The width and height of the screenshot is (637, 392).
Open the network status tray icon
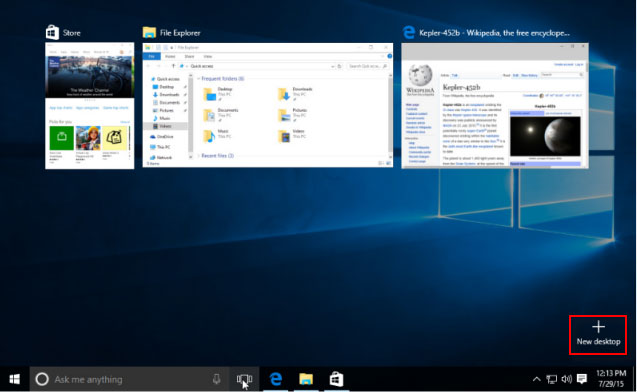pos(551,379)
